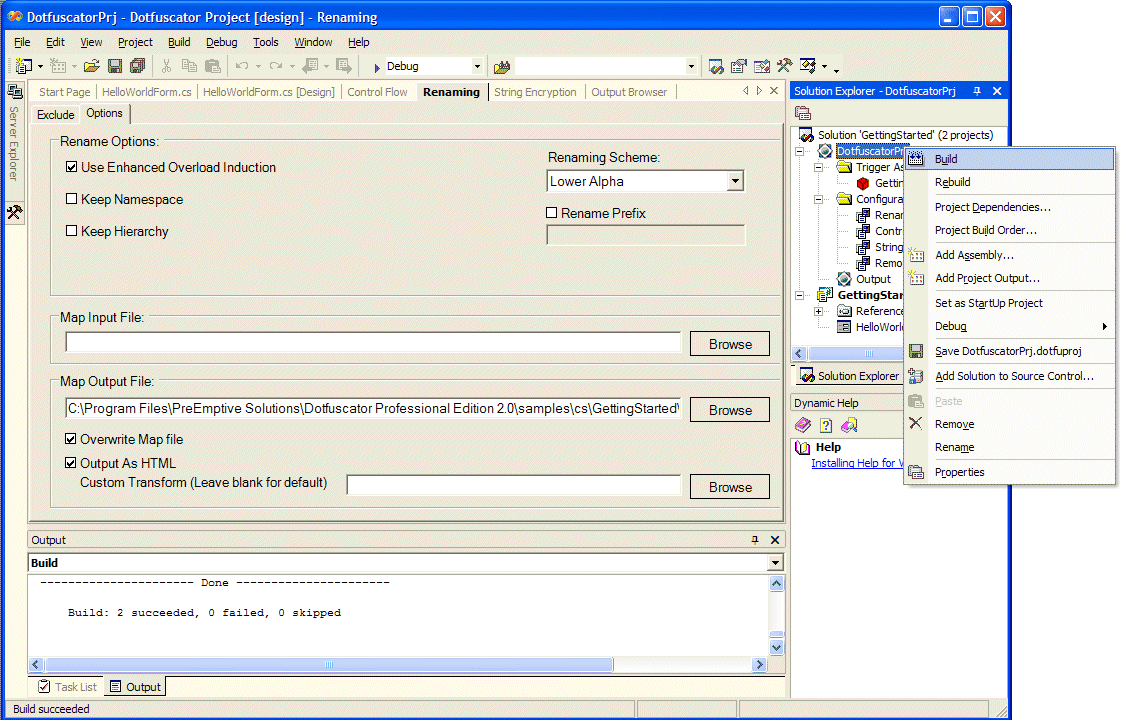The image size is (1122, 720).
Task: Close the Output panel
Action: coord(775,540)
